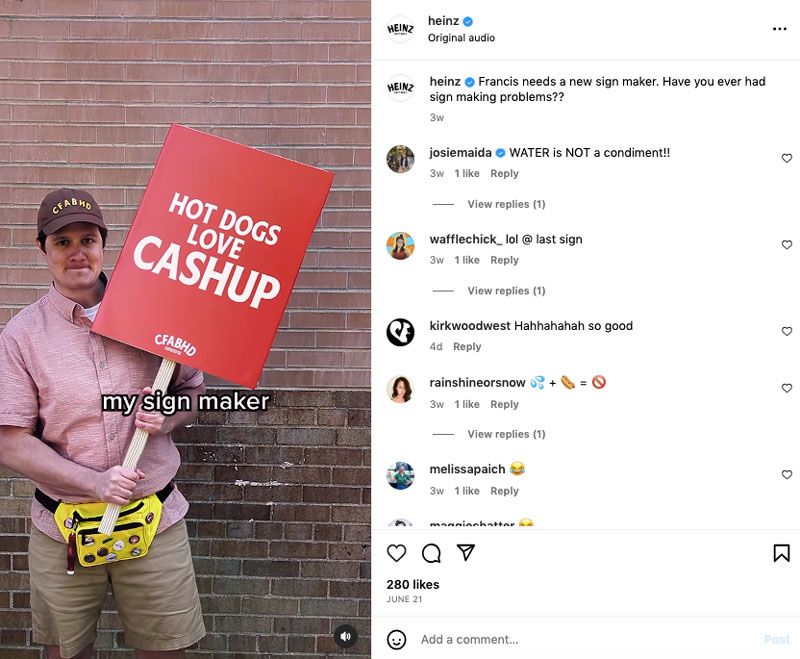Open the 280 likes list
800x659 pixels.
[x=413, y=585]
